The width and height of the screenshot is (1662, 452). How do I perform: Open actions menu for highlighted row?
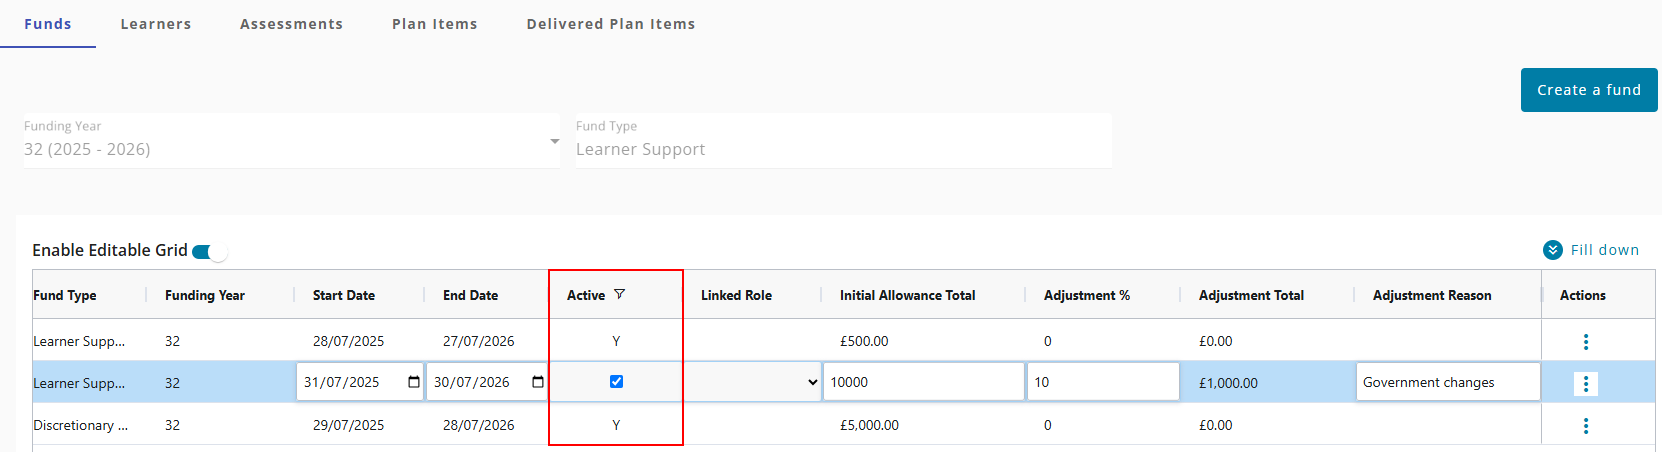pyautogui.click(x=1585, y=384)
